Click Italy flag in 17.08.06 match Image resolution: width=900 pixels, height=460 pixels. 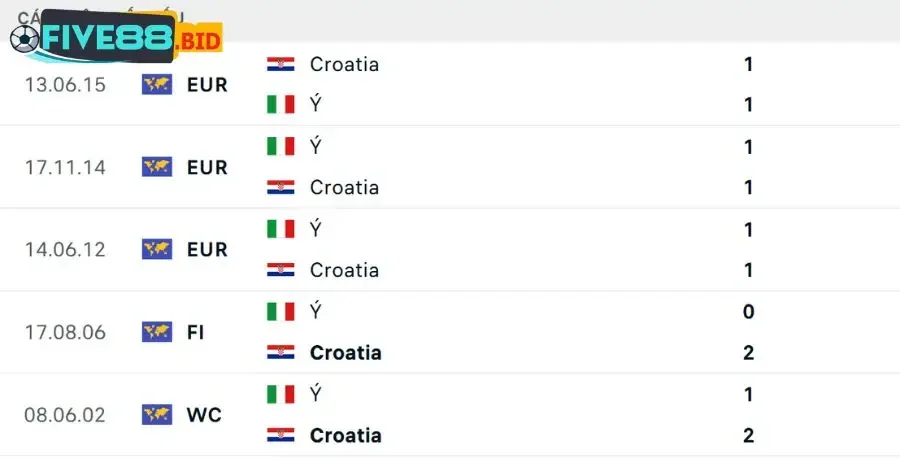point(281,311)
